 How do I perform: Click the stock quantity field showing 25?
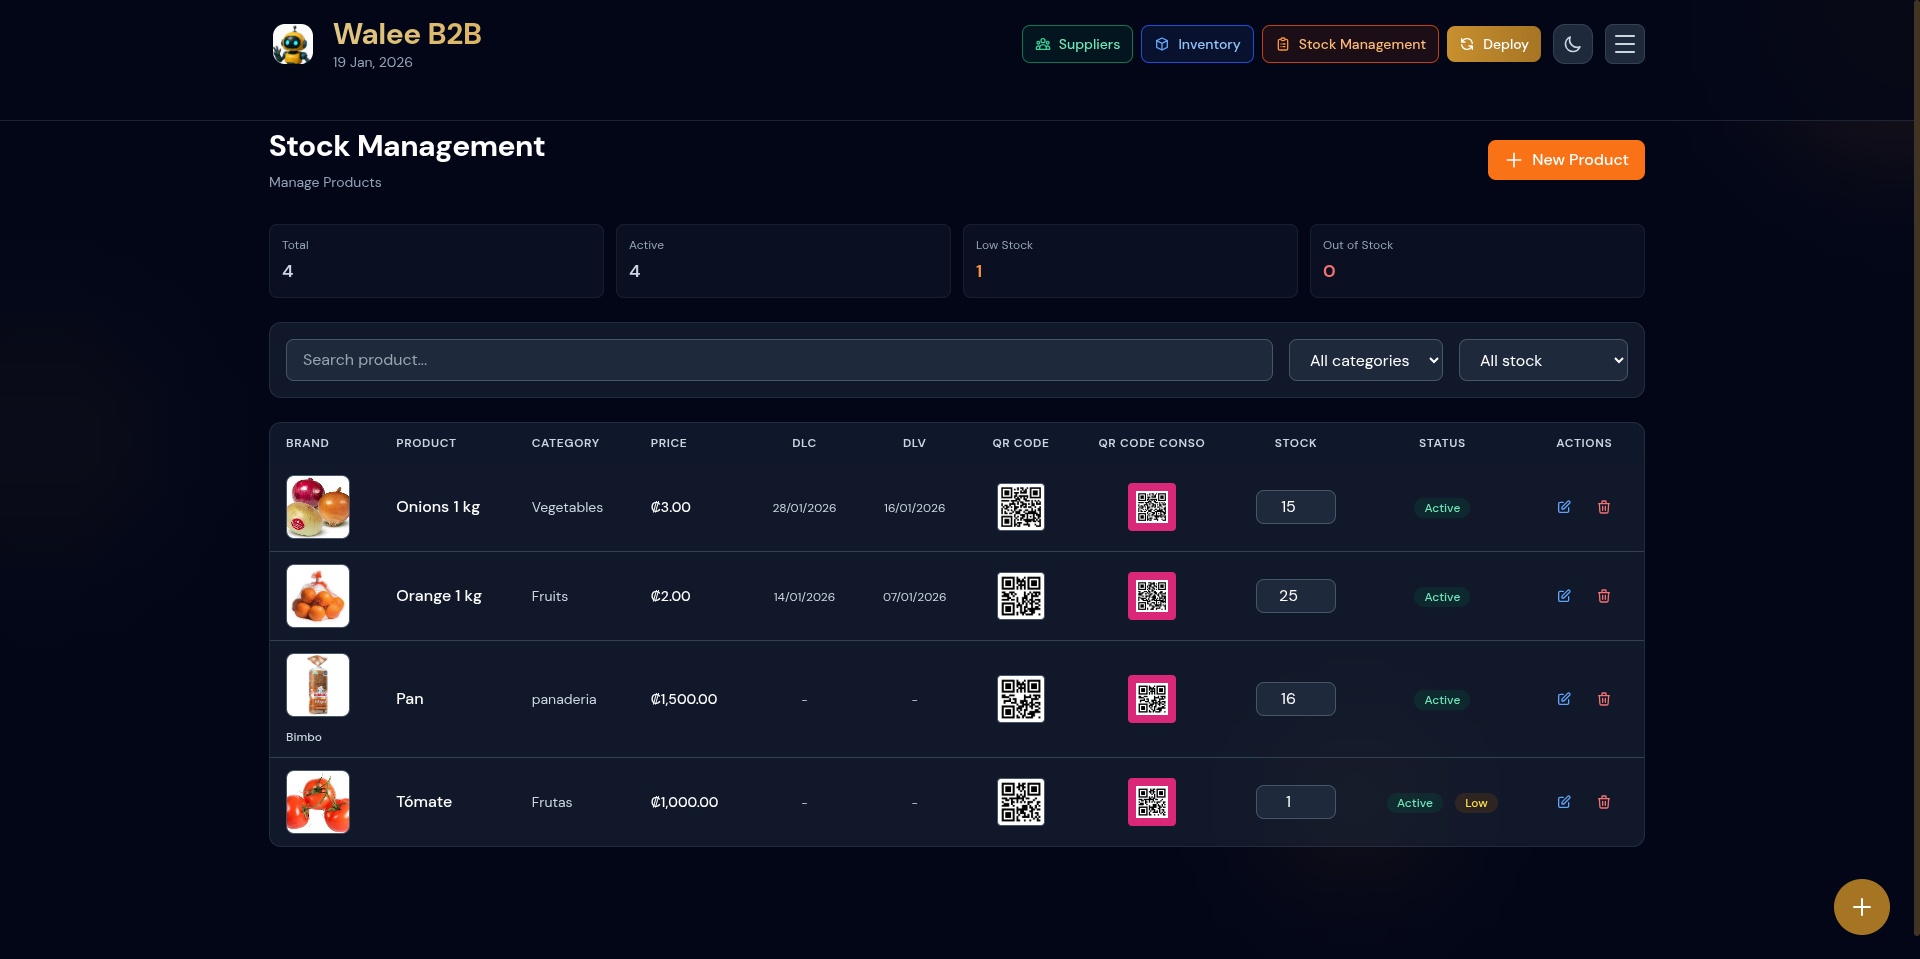[1295, 595]
